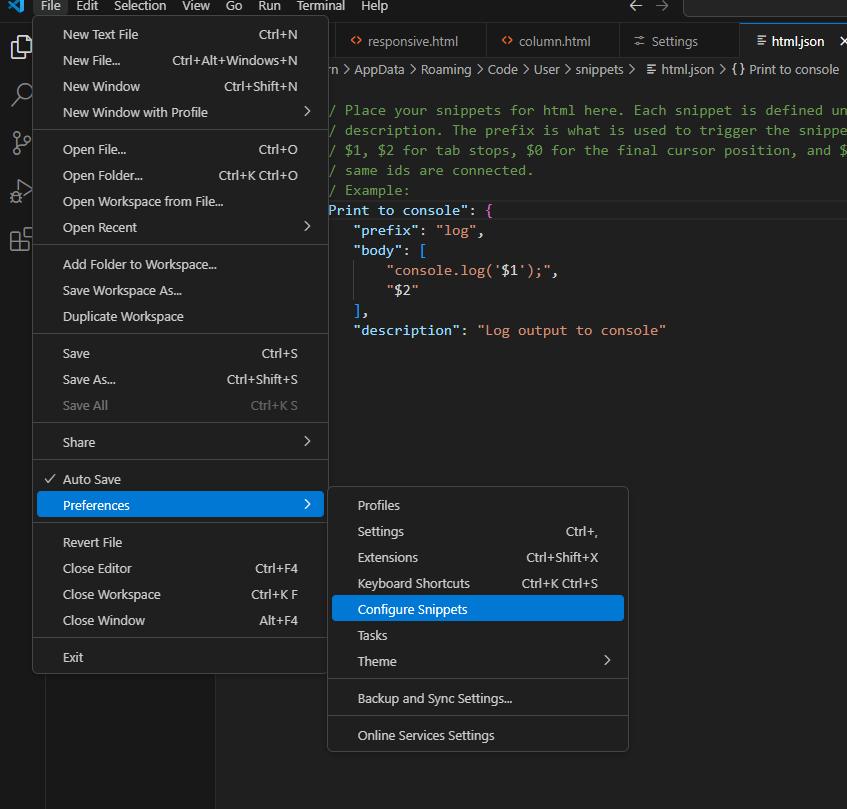
Task: Choose Open Folder... menu entry
Action: coord(180,176)
